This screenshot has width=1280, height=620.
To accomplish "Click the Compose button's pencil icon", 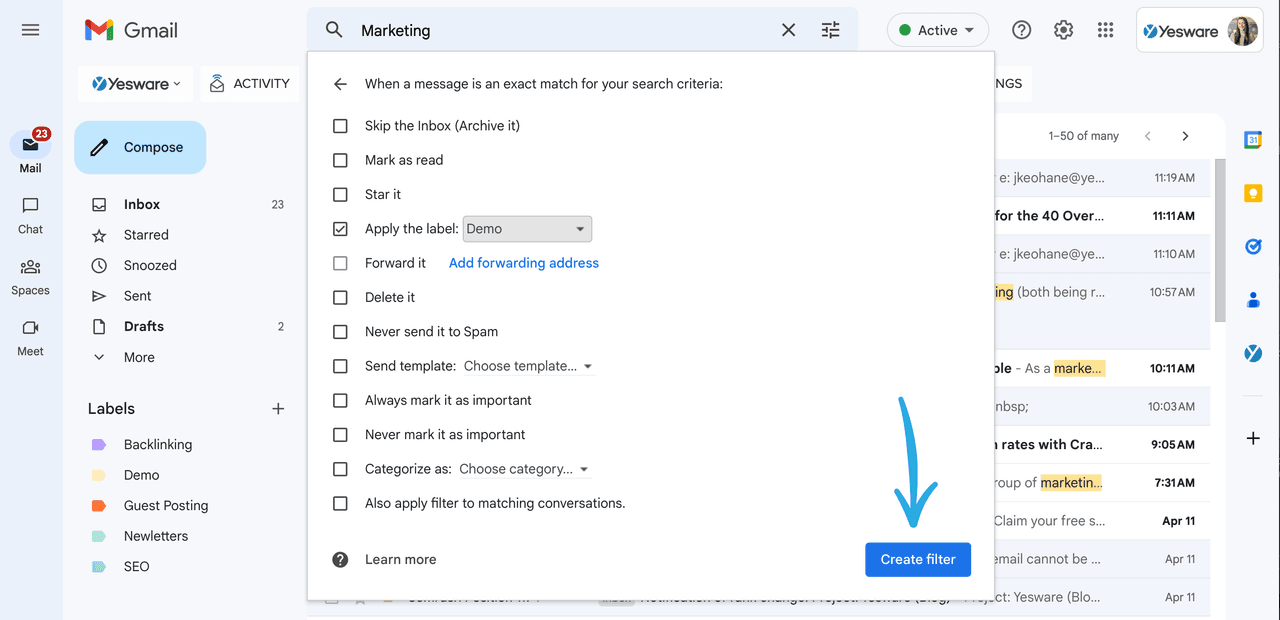I will [99, 146].
